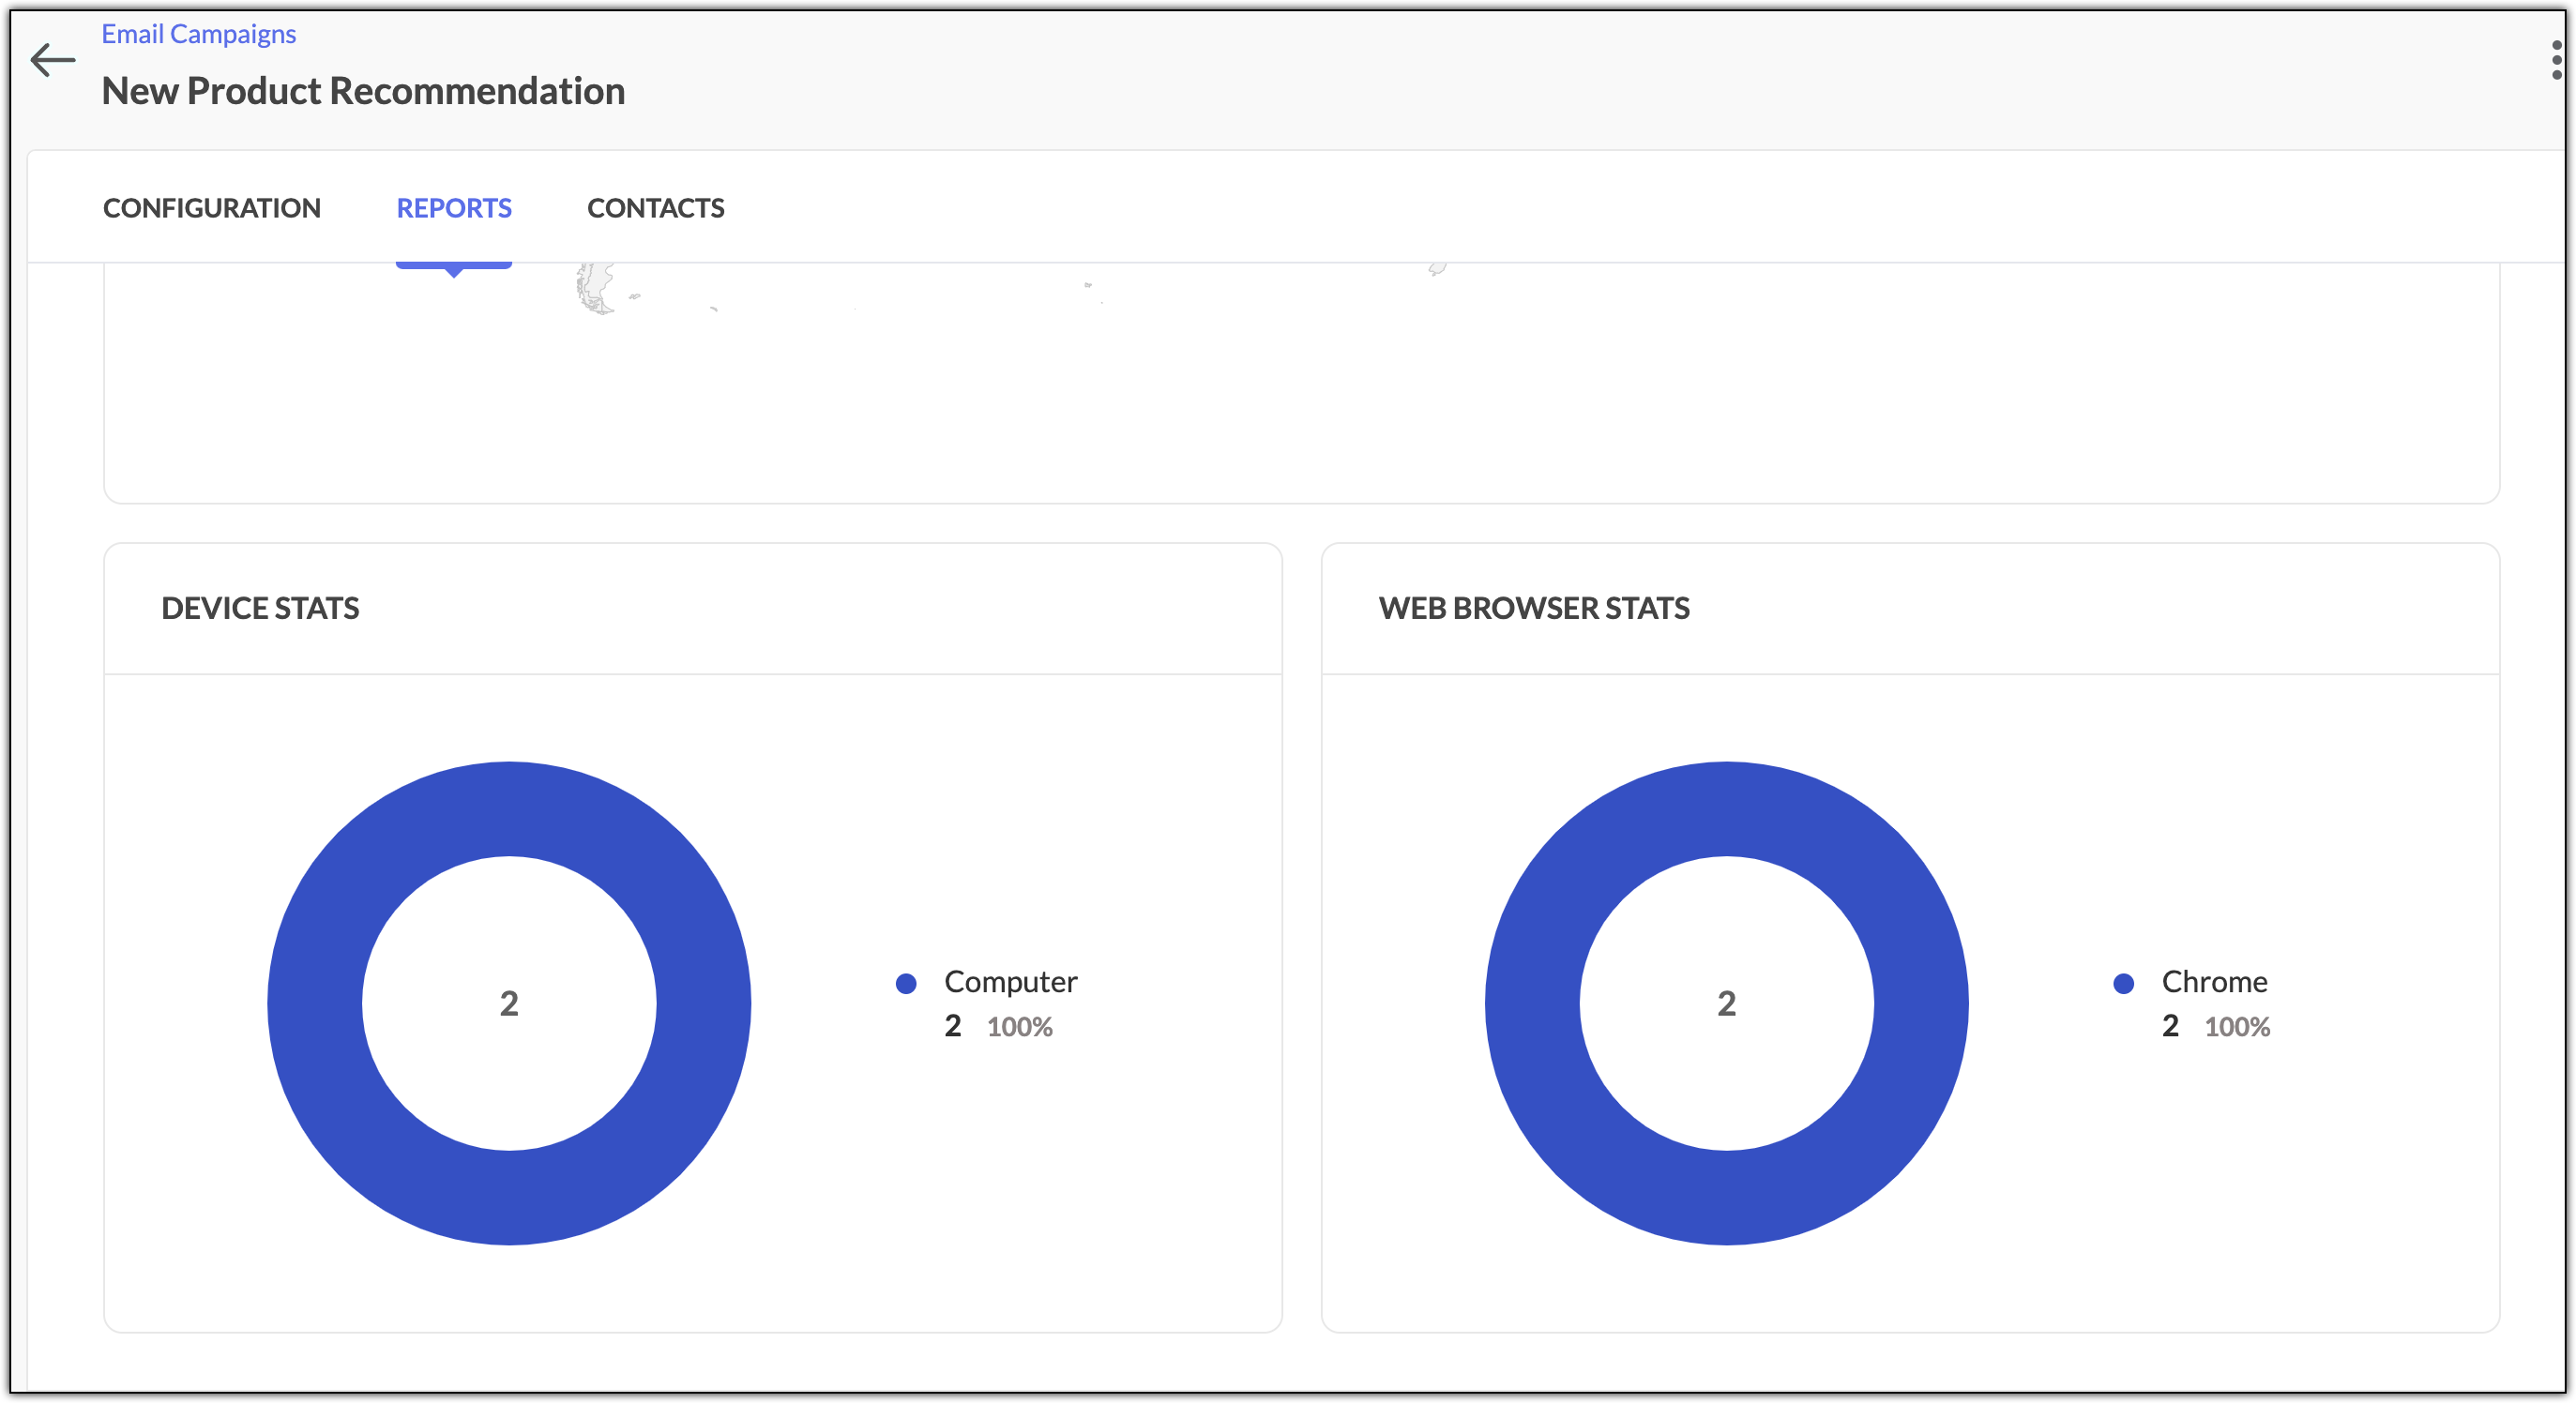
Task: Switch to the Configuration tab
Action: click(212, 208)
